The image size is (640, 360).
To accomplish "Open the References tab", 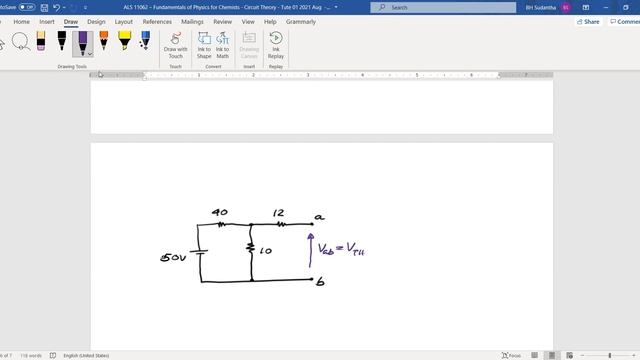I will coord(157,22).
